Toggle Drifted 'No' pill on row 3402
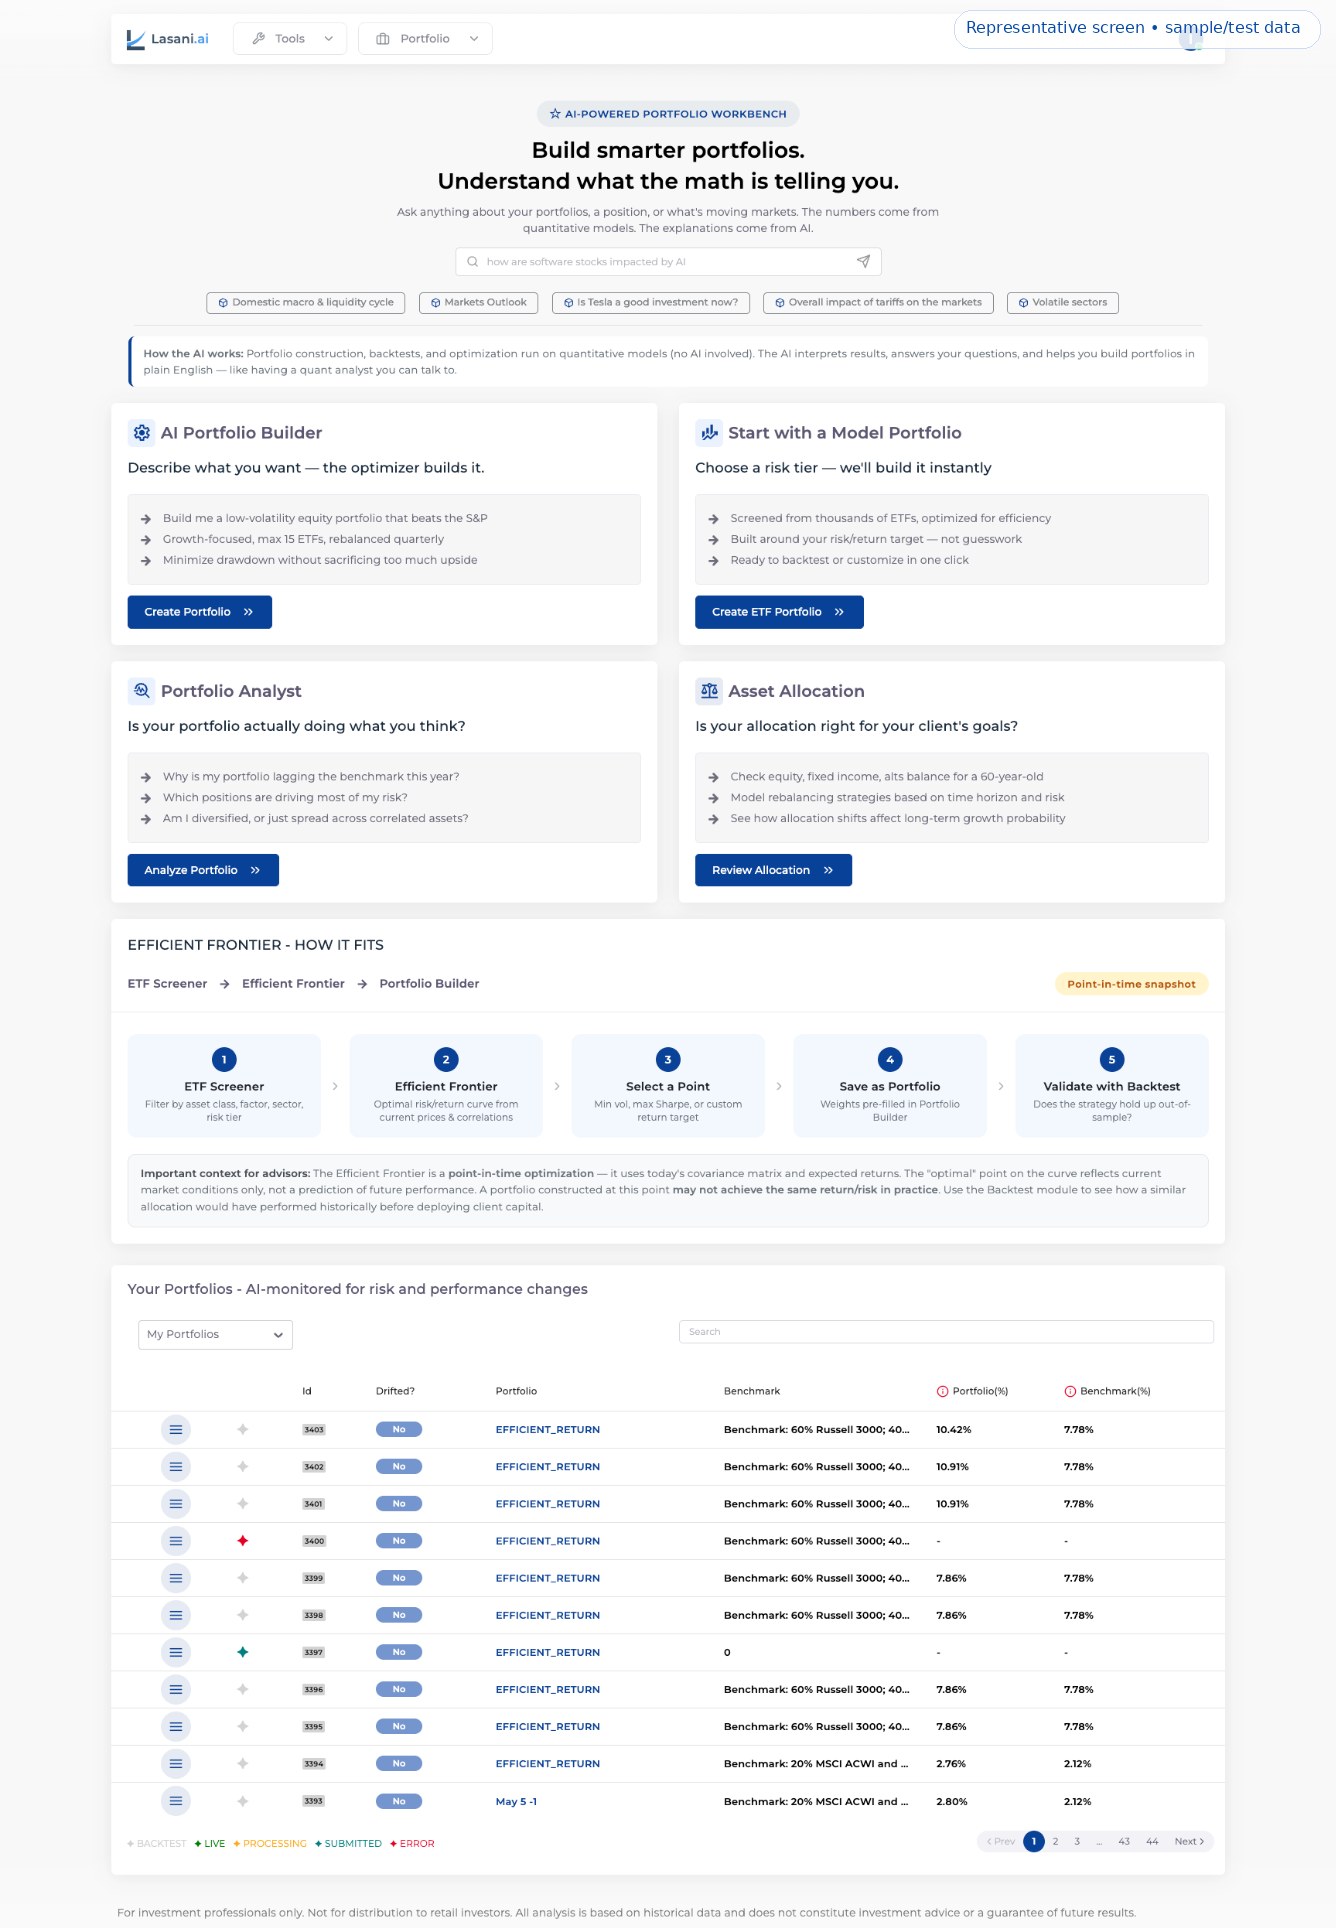The height and width of the screenshot is (1928, 1336). tap(399, 1467)
